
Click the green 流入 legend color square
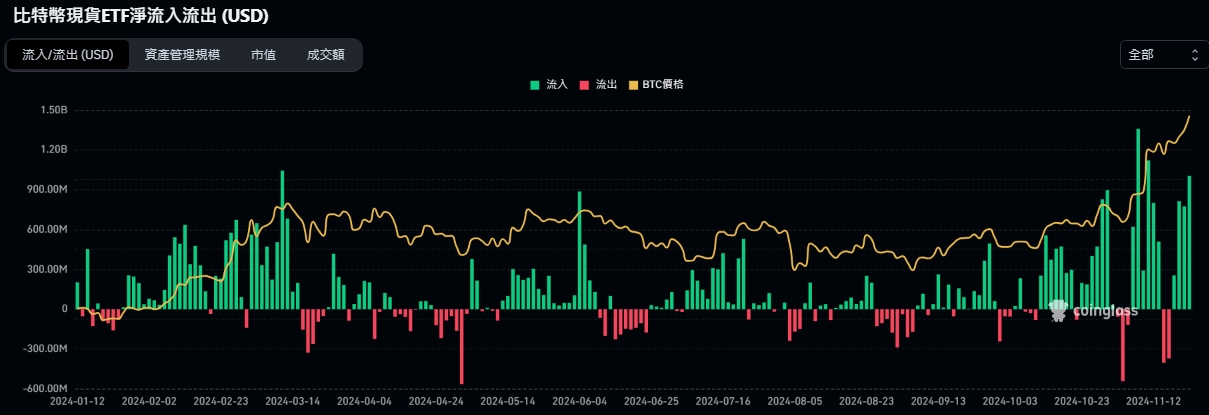click(x=535, y=85)
